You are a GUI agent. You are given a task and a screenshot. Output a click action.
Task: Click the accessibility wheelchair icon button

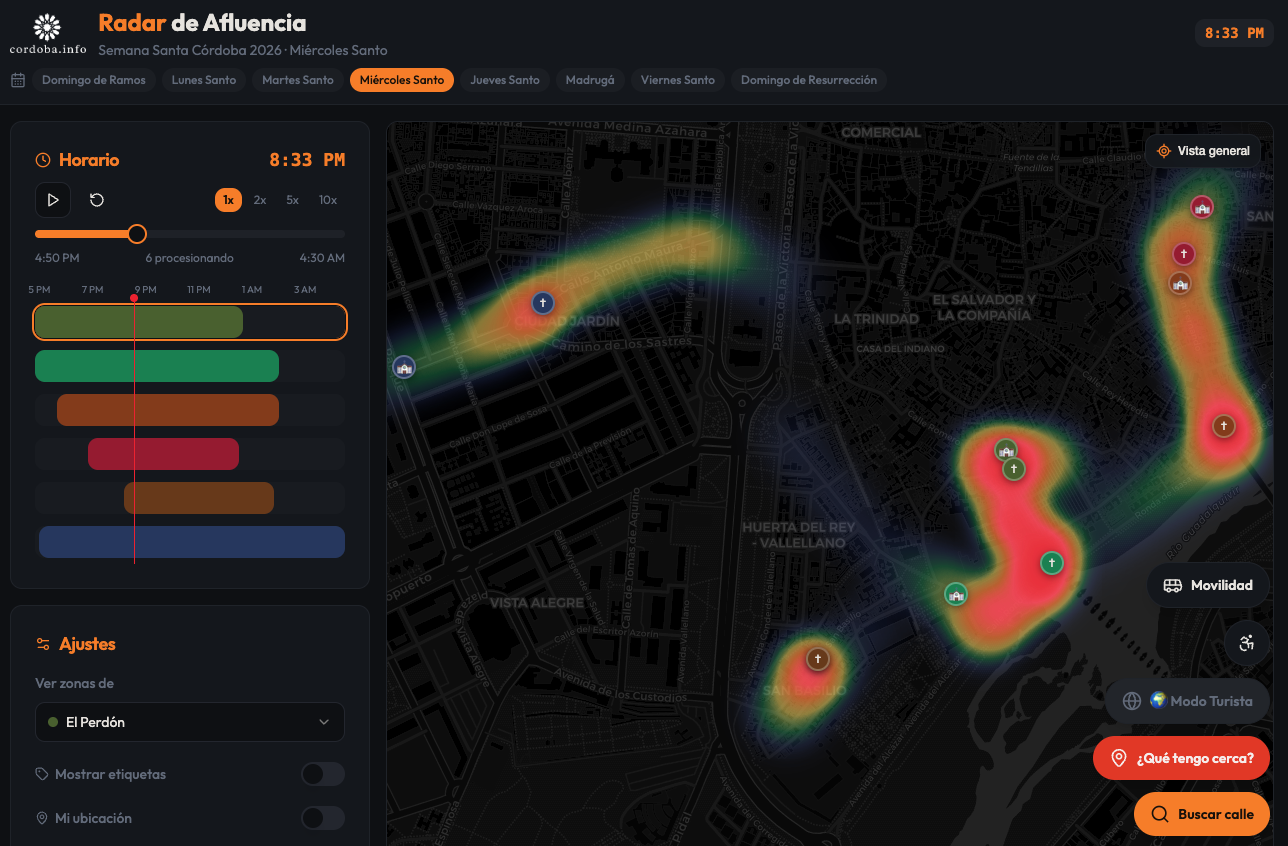[1246, 643]
